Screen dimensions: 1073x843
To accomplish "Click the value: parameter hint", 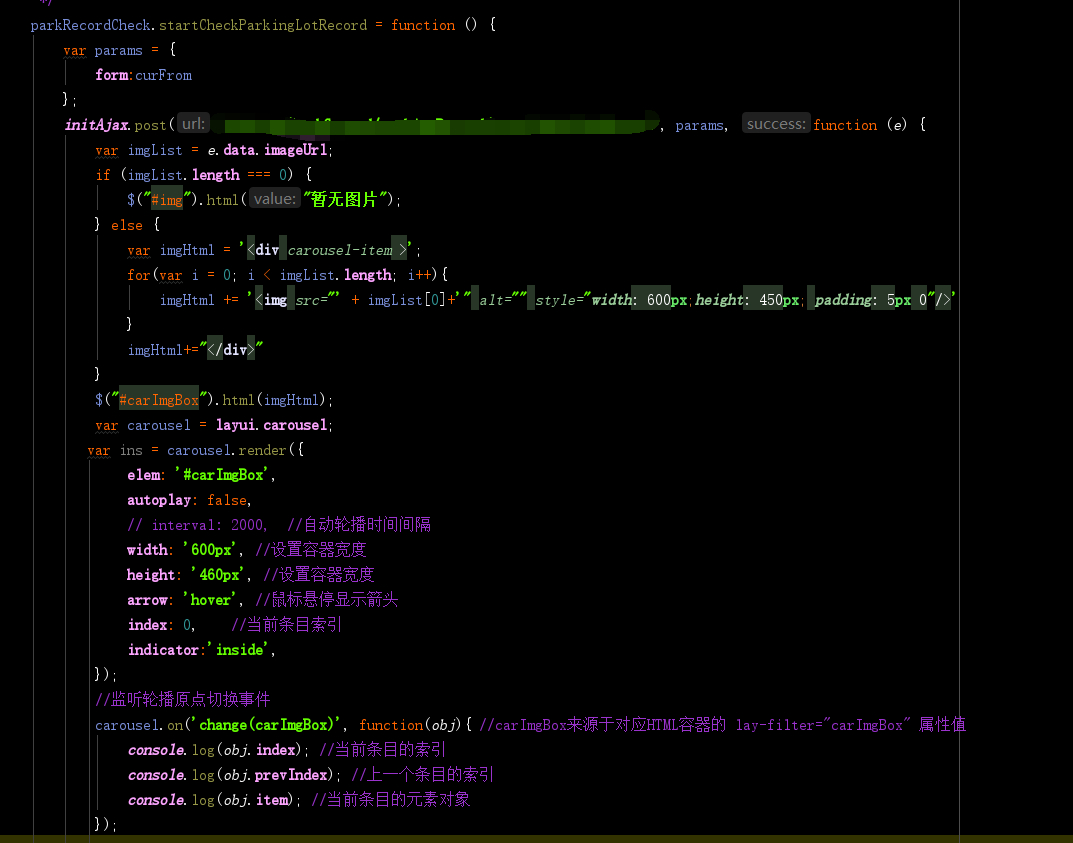I will [274, 199].
